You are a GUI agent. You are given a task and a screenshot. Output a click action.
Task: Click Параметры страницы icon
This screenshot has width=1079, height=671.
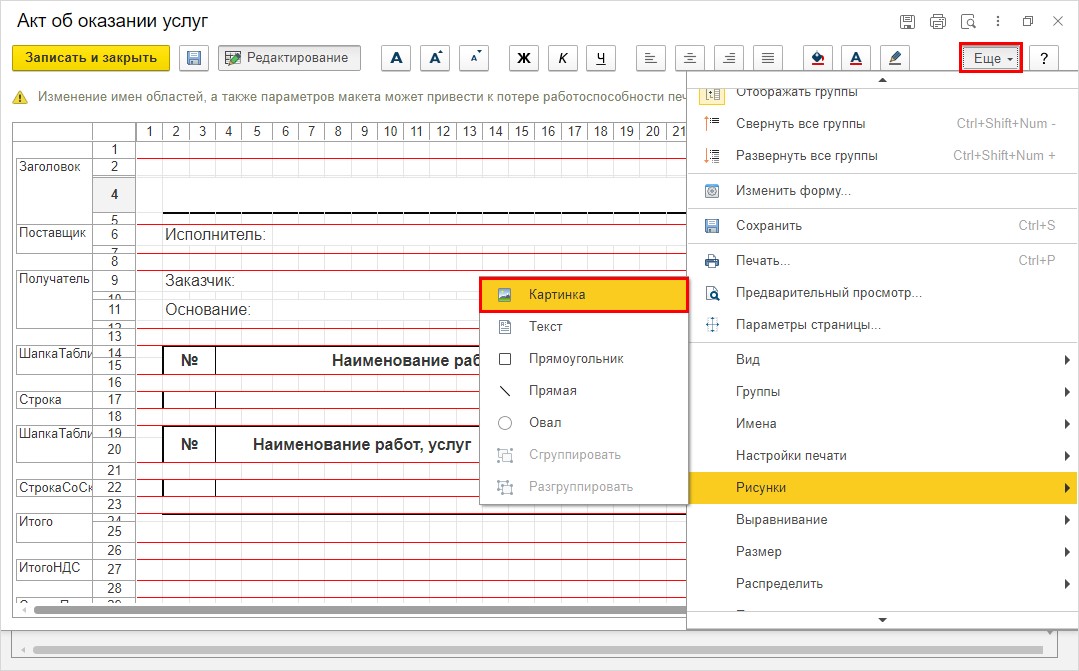coord(712,325)
